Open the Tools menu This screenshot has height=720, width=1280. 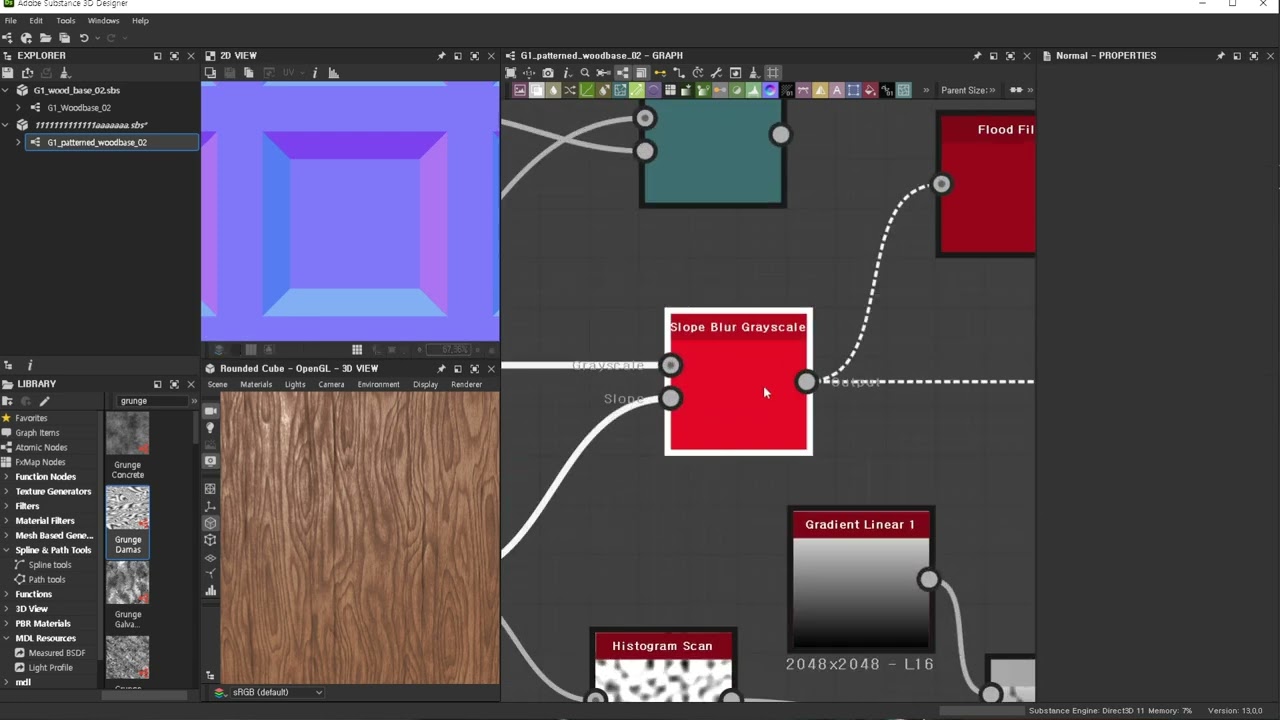[x=66, y=20]
